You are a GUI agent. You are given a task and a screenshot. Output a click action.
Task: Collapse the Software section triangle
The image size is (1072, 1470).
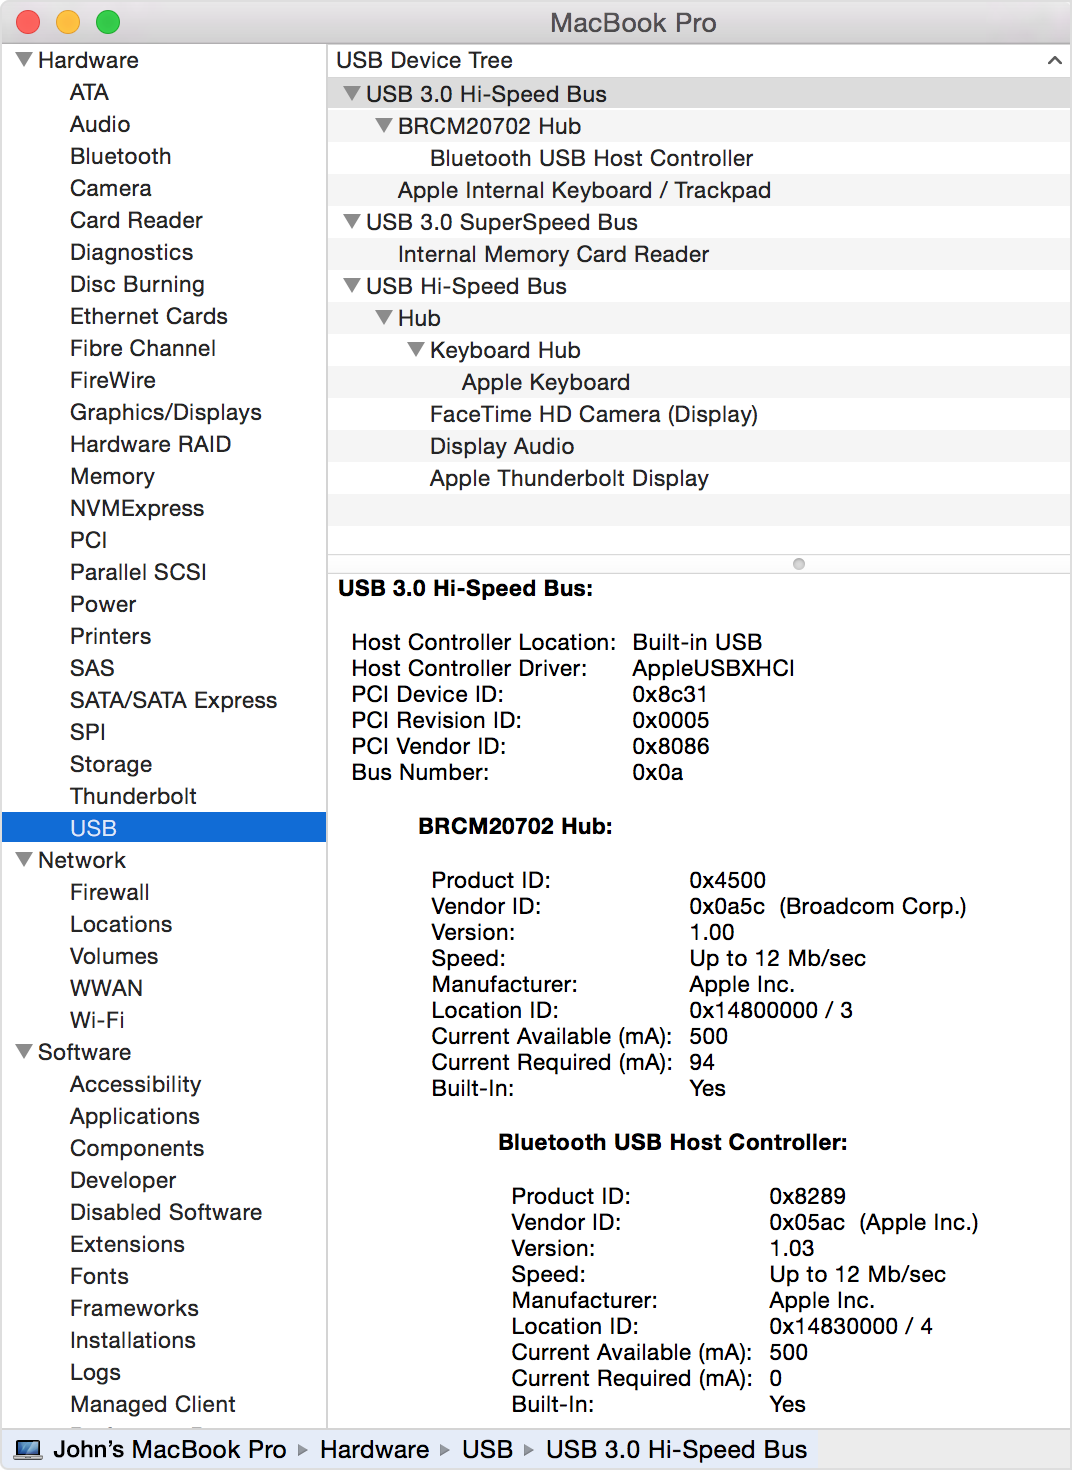coord(24,1052)
